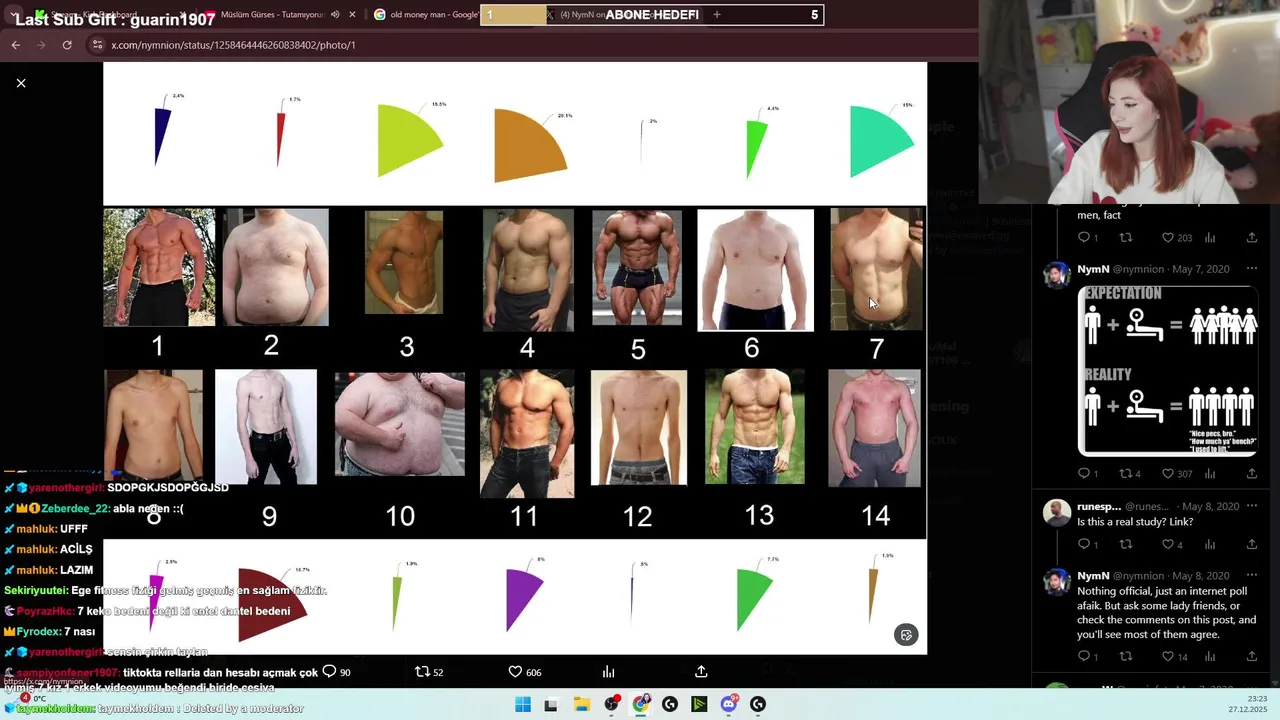Repost the main photo post with 52 reposts
Viewport: 1280px width, 720px height.
[429, 672]
